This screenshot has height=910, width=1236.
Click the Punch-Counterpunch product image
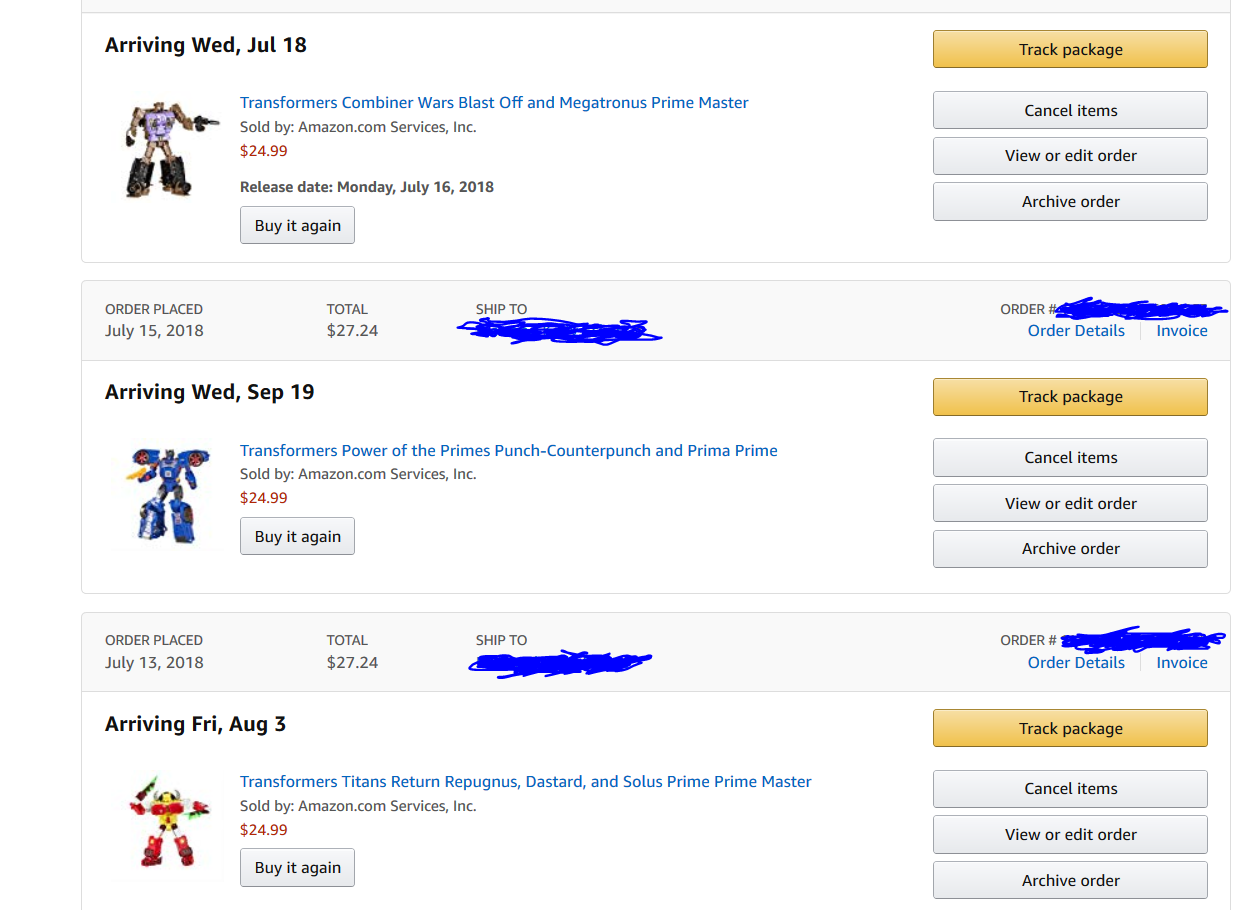166,495
